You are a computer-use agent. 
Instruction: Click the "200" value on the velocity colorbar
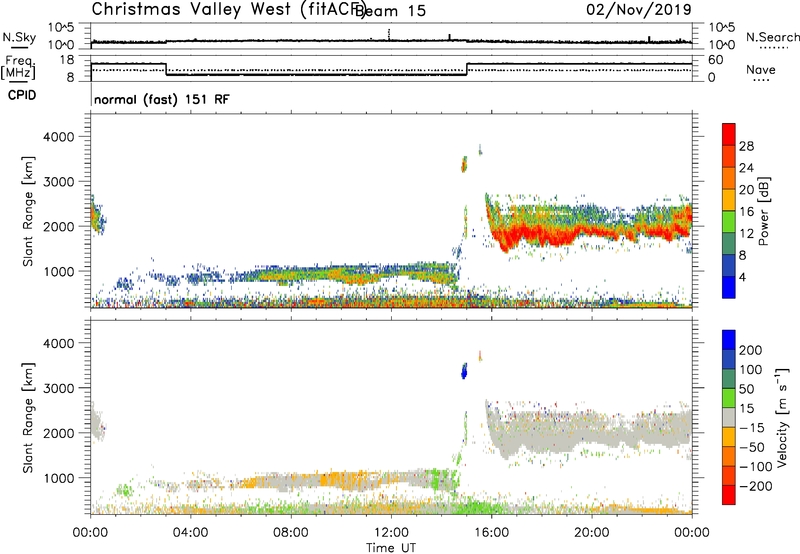coord(750,350)
